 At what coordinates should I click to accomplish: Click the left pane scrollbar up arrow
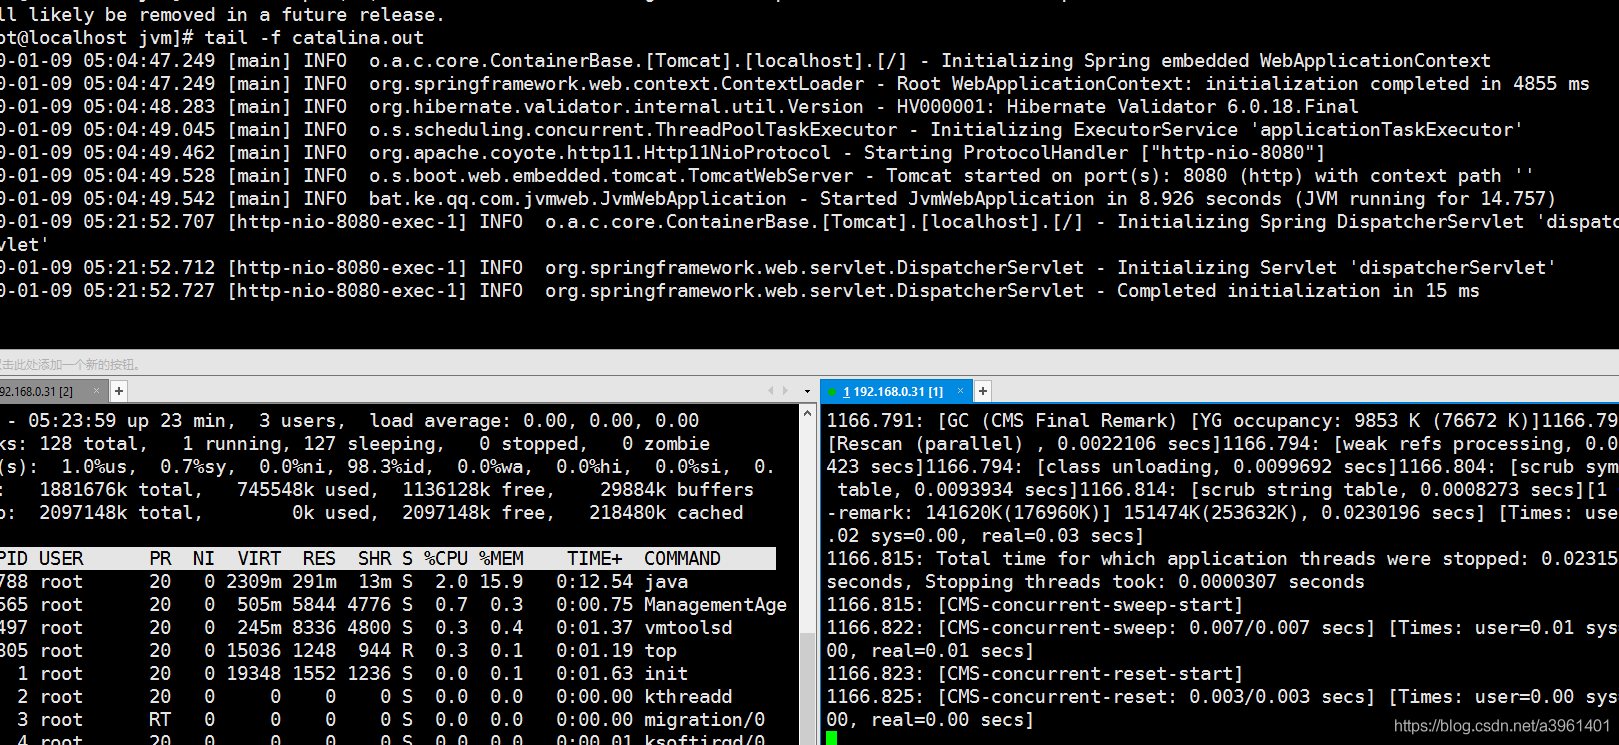coord(808,411)
